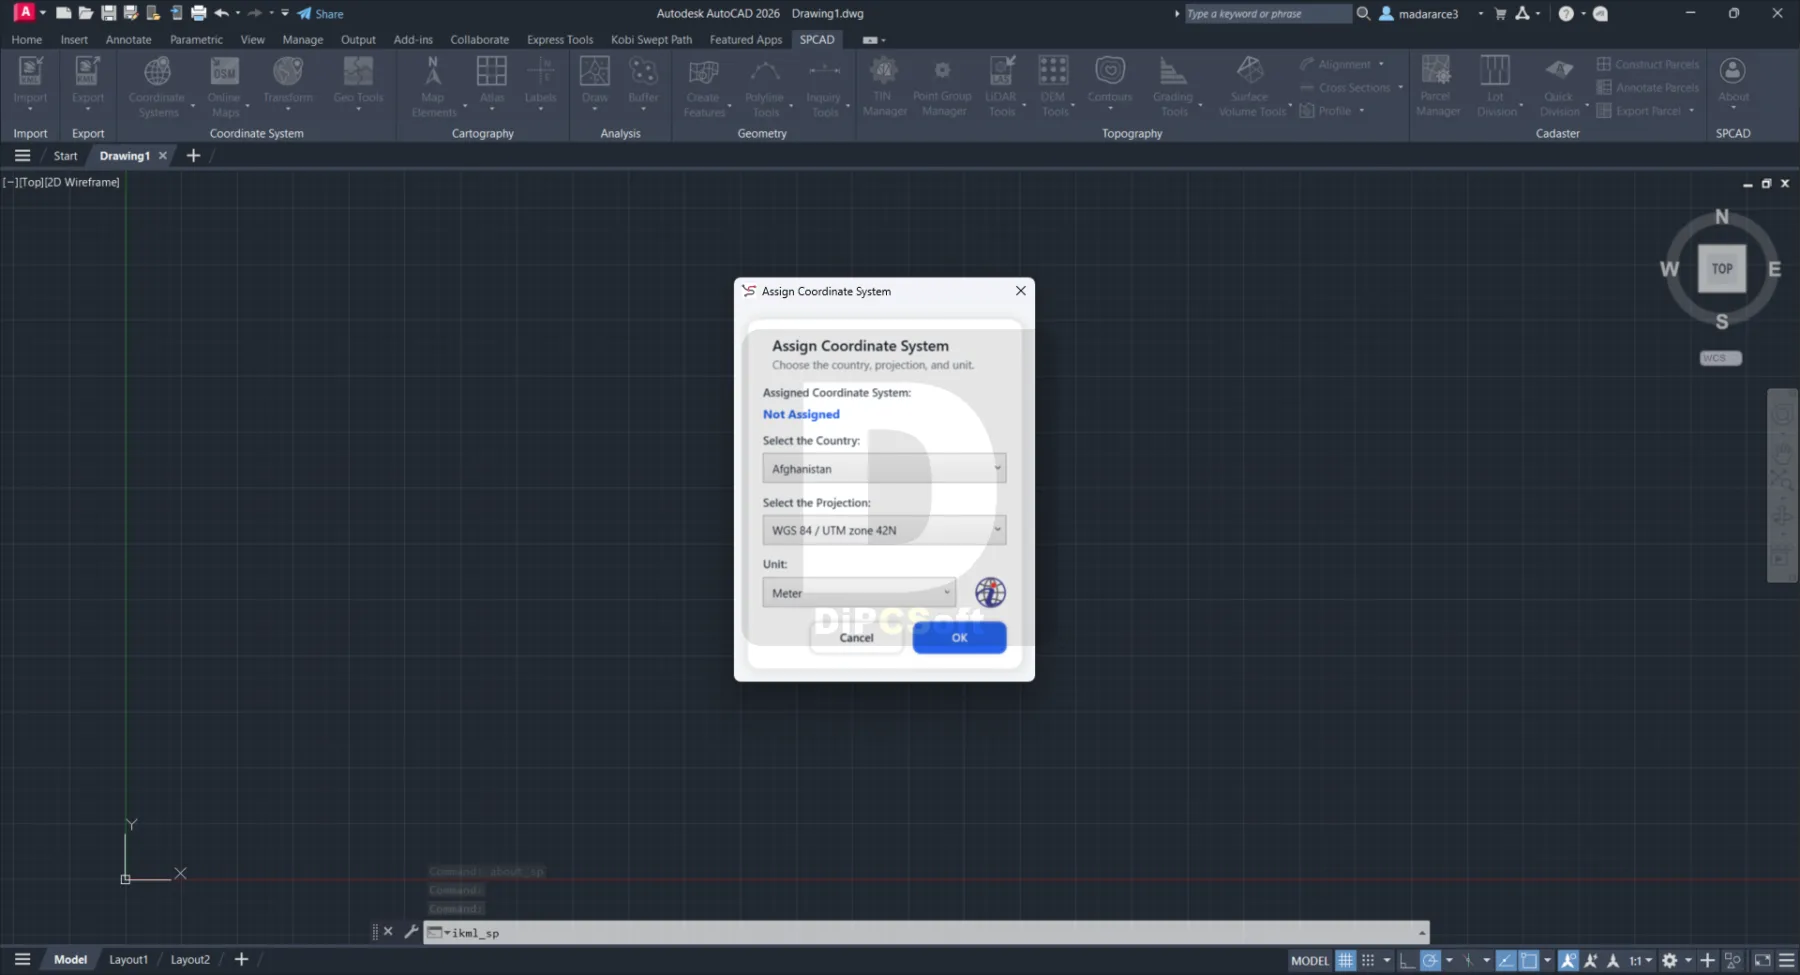Click the Labels tool icon
This screenshot has height=975, width=1800.
click(540, 72)
